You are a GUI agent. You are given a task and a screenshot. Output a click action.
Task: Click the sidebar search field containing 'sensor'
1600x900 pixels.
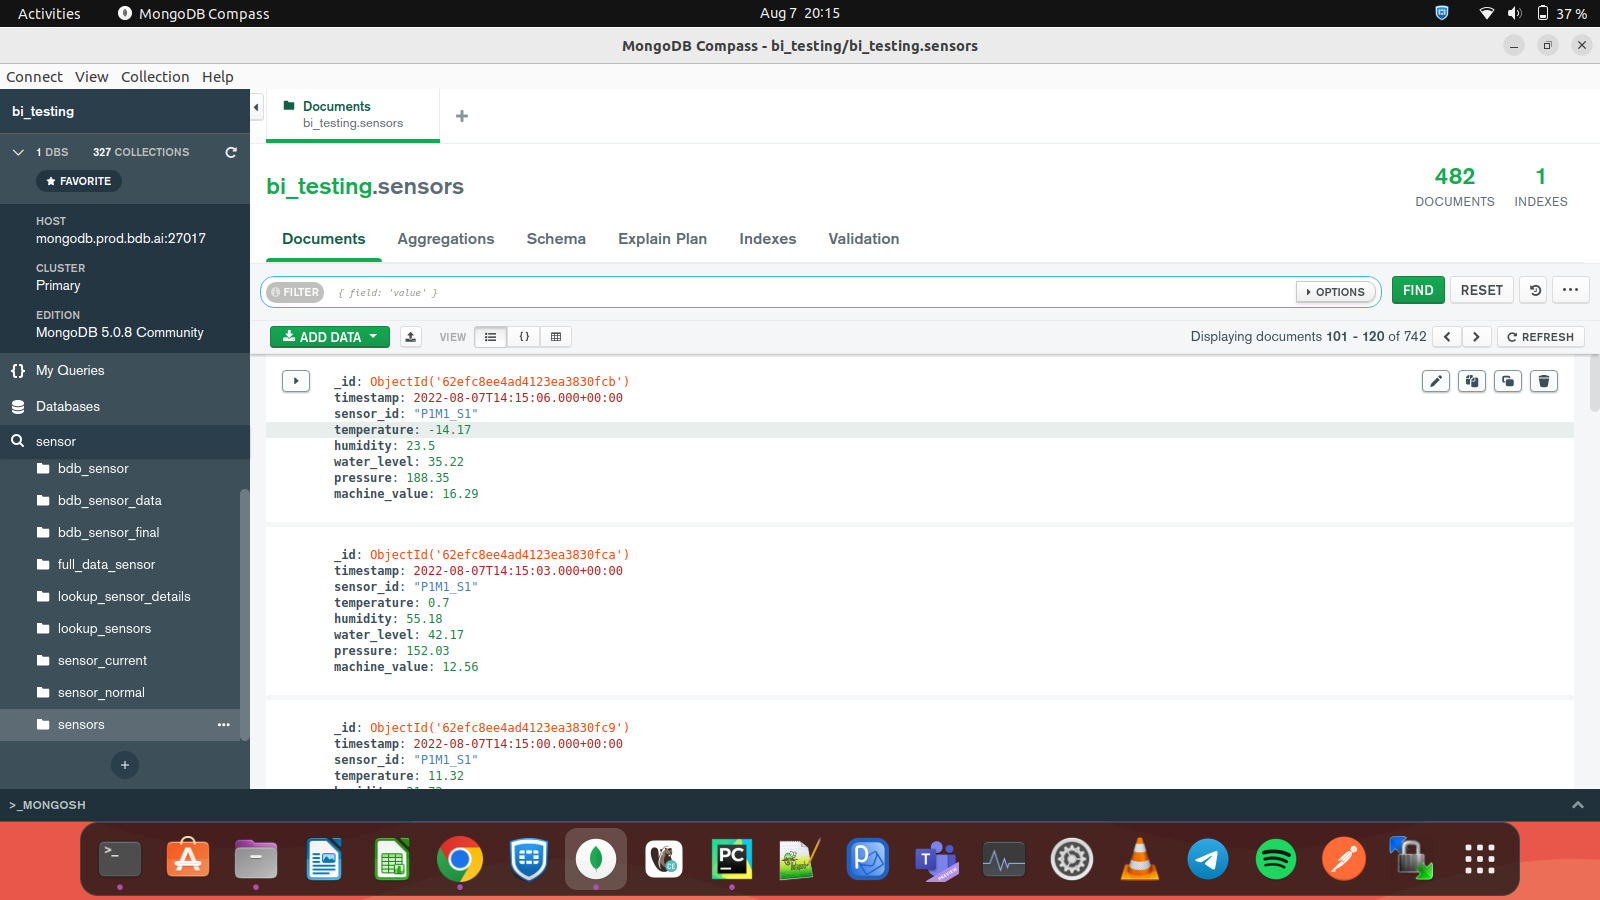pyautogui.click(x=125, y=441)
